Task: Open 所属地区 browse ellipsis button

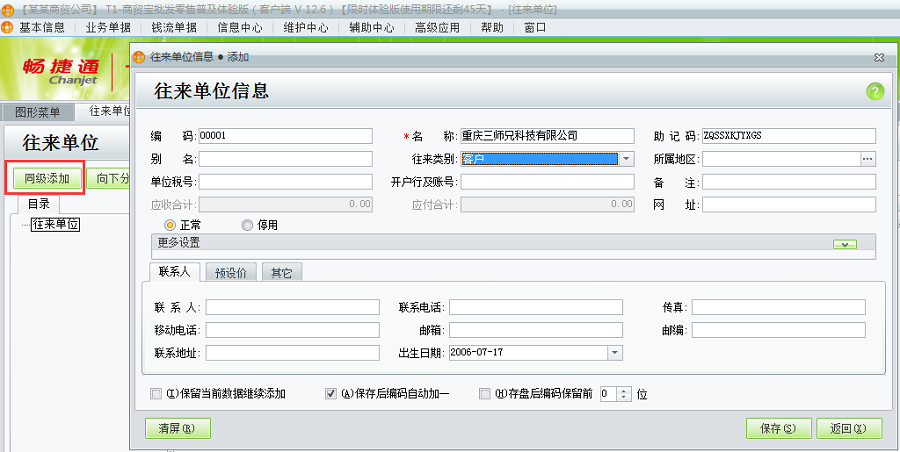Action: pyautogui.click(x=868, y=159)
